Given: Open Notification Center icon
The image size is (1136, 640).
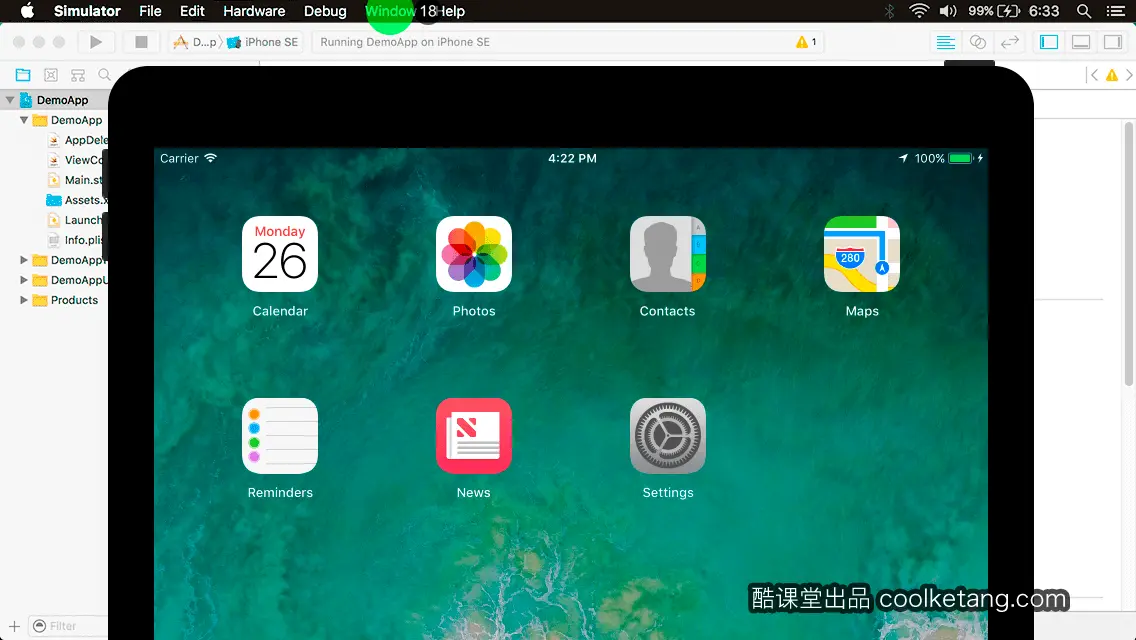Looking at the screenshot, I should coord(1116,11).
